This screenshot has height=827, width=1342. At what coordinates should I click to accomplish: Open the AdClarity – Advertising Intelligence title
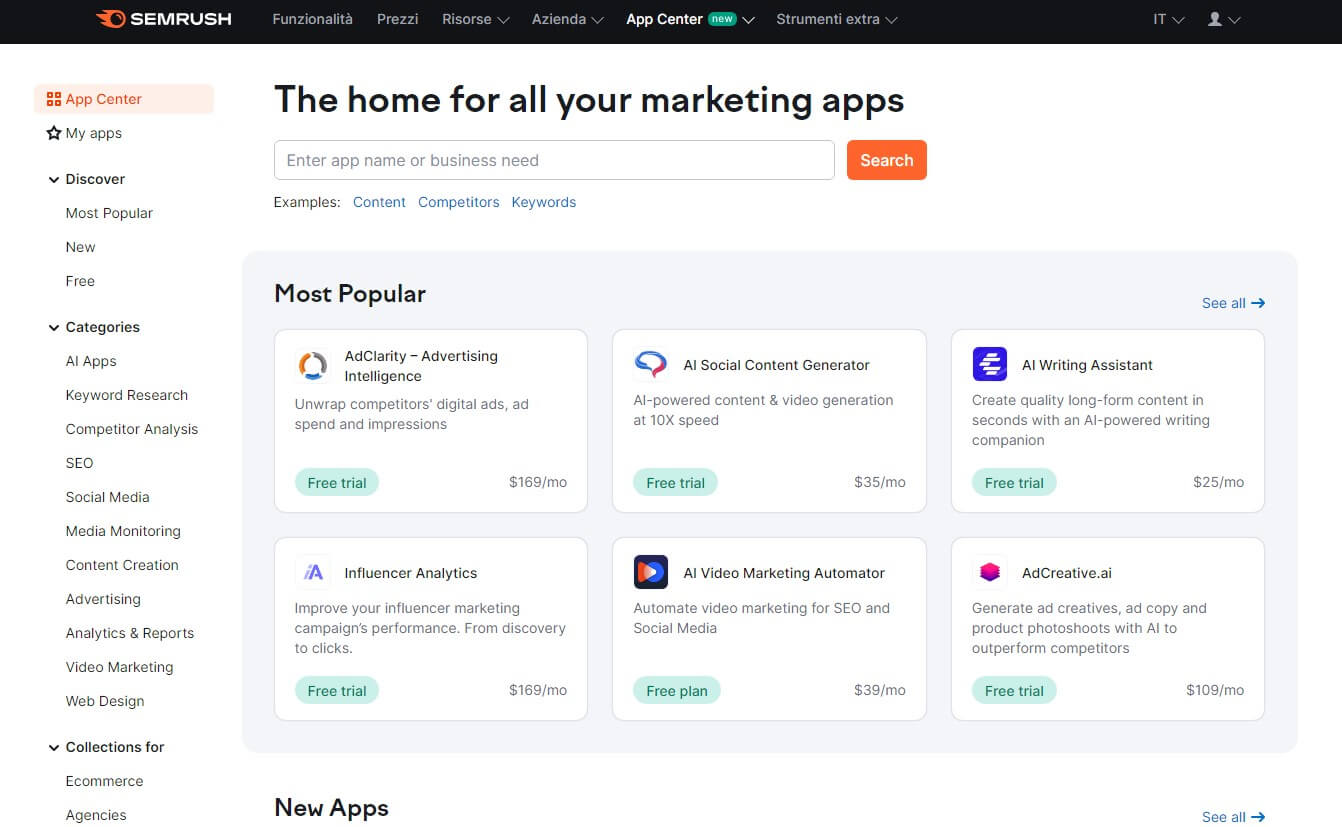[421, 366]
